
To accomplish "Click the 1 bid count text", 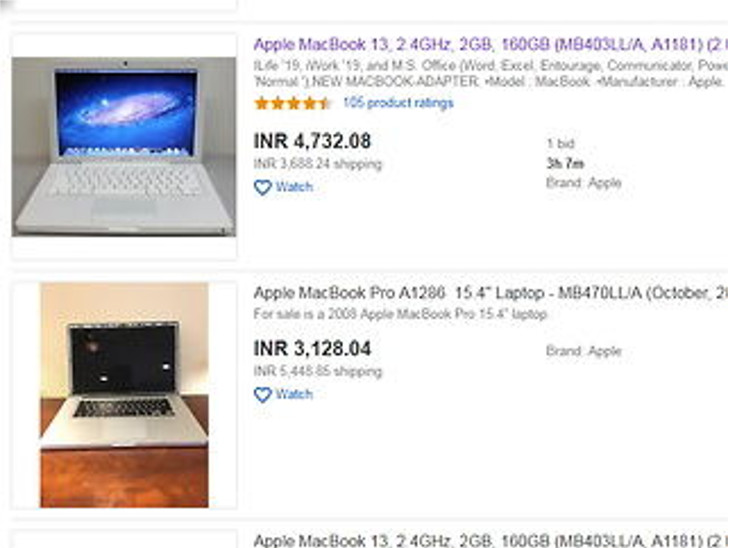I will click(x=561, y=143).
